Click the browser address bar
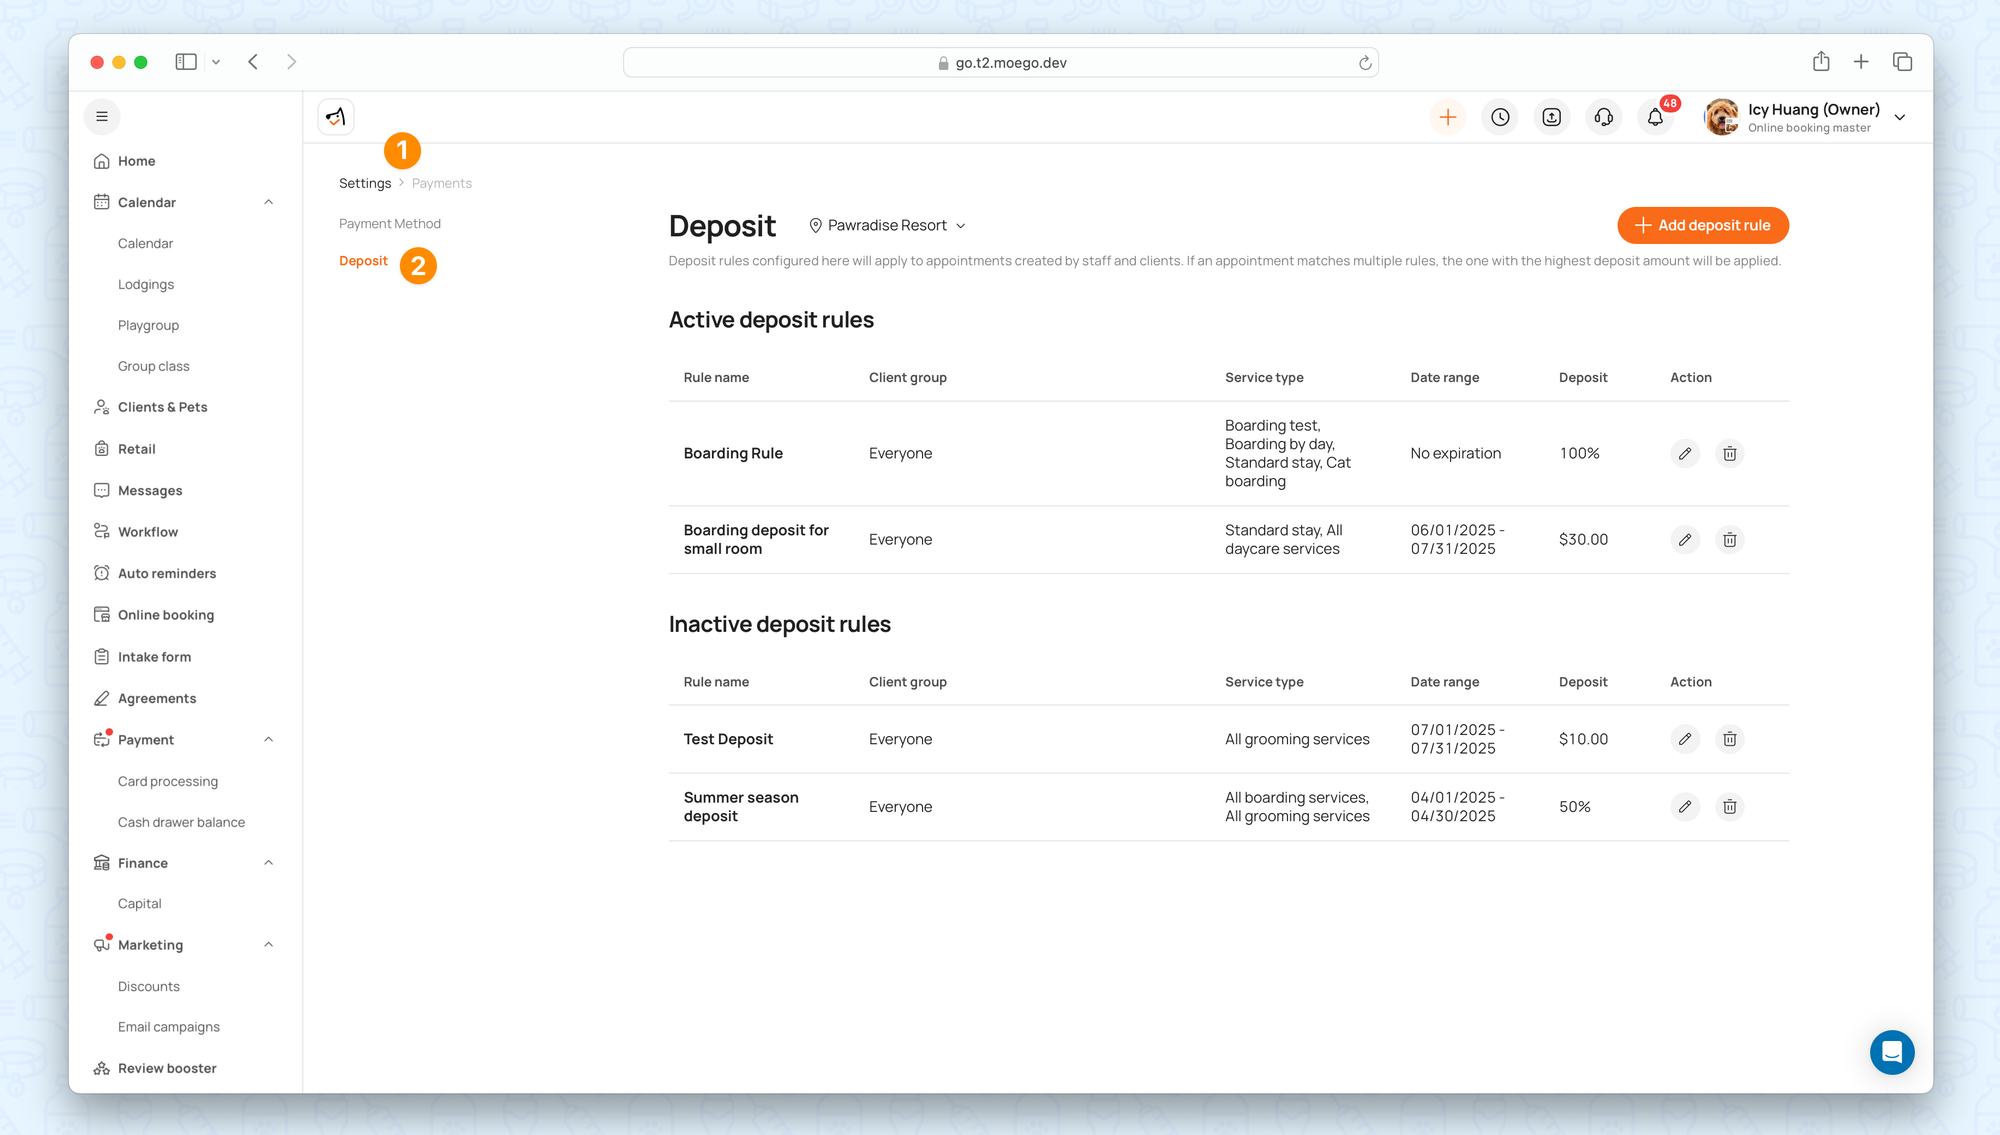The height and width of the screenshot is (1135, 2000). (x=1000, y=63)
